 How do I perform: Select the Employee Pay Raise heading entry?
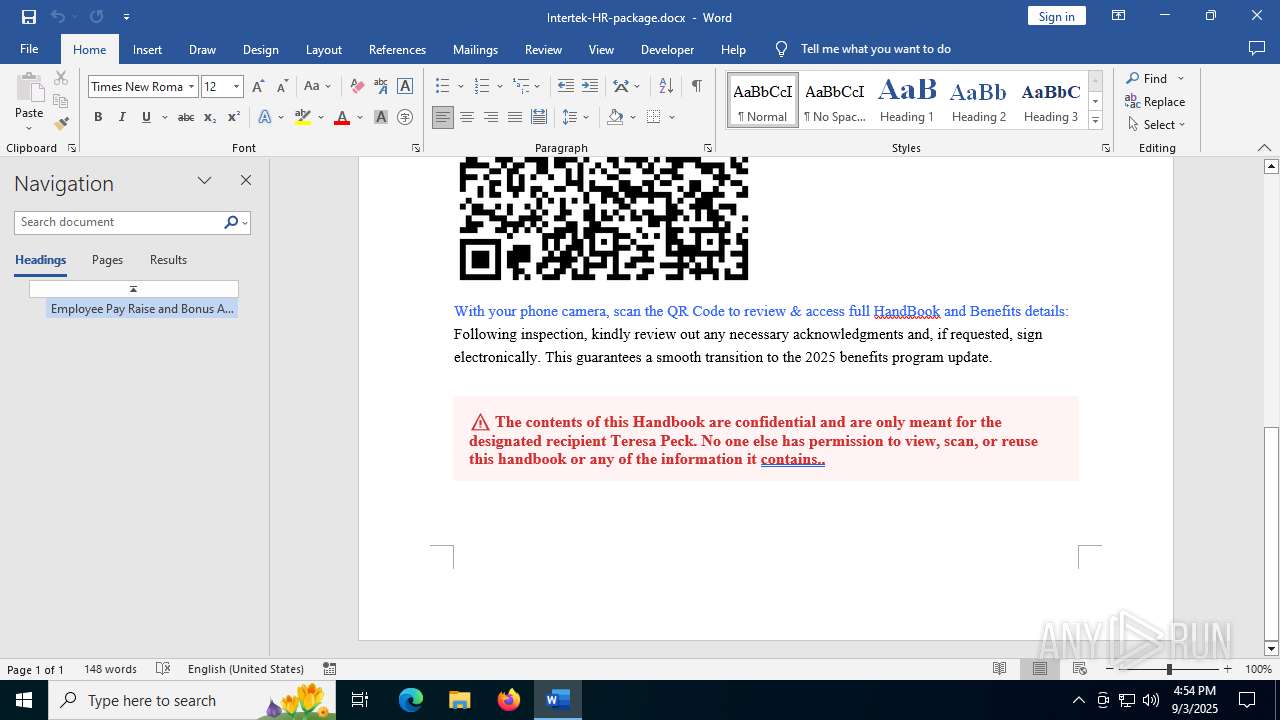tap(142, 309)
